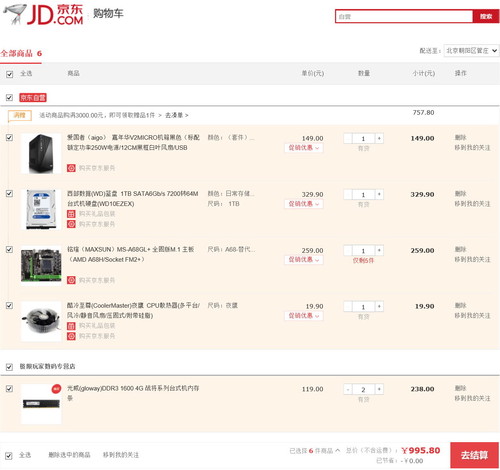The width and height of the screenshot is (500, 470).
Task: Click JD service icon under CoolerMaster cooler
Action: (x=71, y=336)
